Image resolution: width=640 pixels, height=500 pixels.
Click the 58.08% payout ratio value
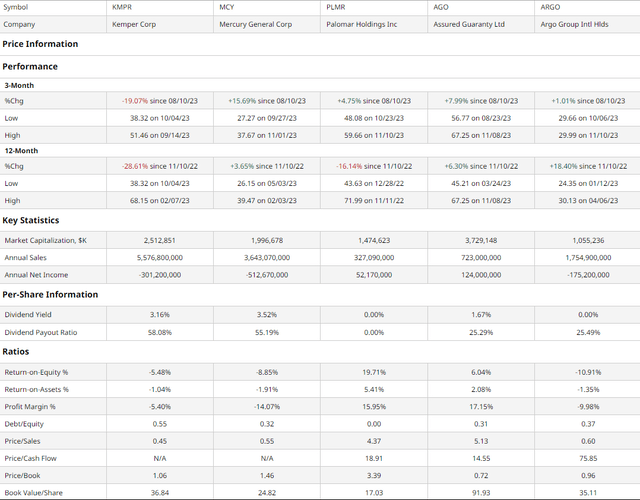160,333
